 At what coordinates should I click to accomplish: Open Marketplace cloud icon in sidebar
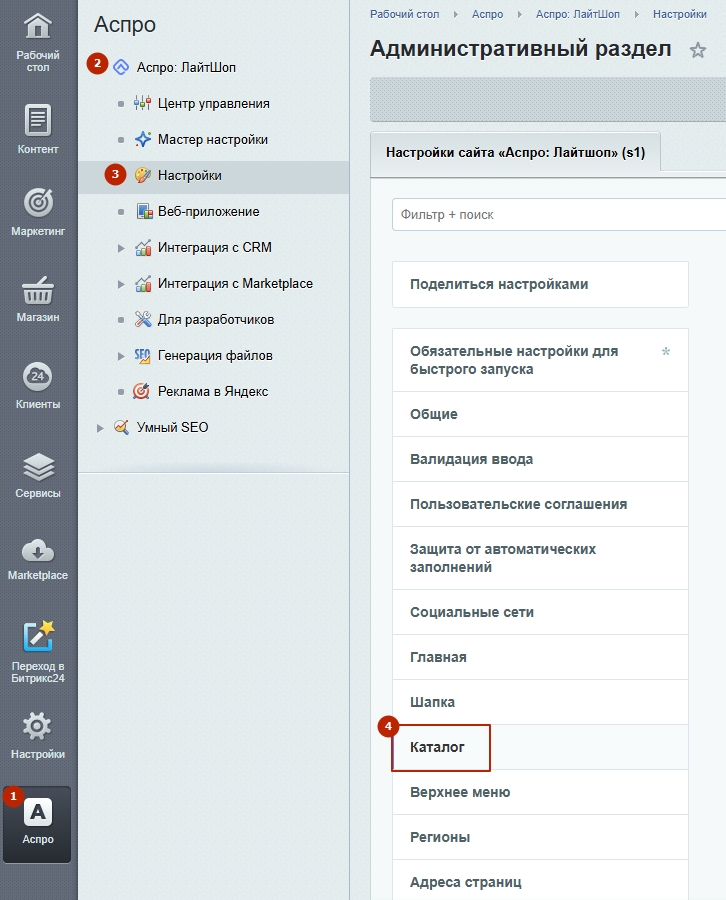pos(38,550)
